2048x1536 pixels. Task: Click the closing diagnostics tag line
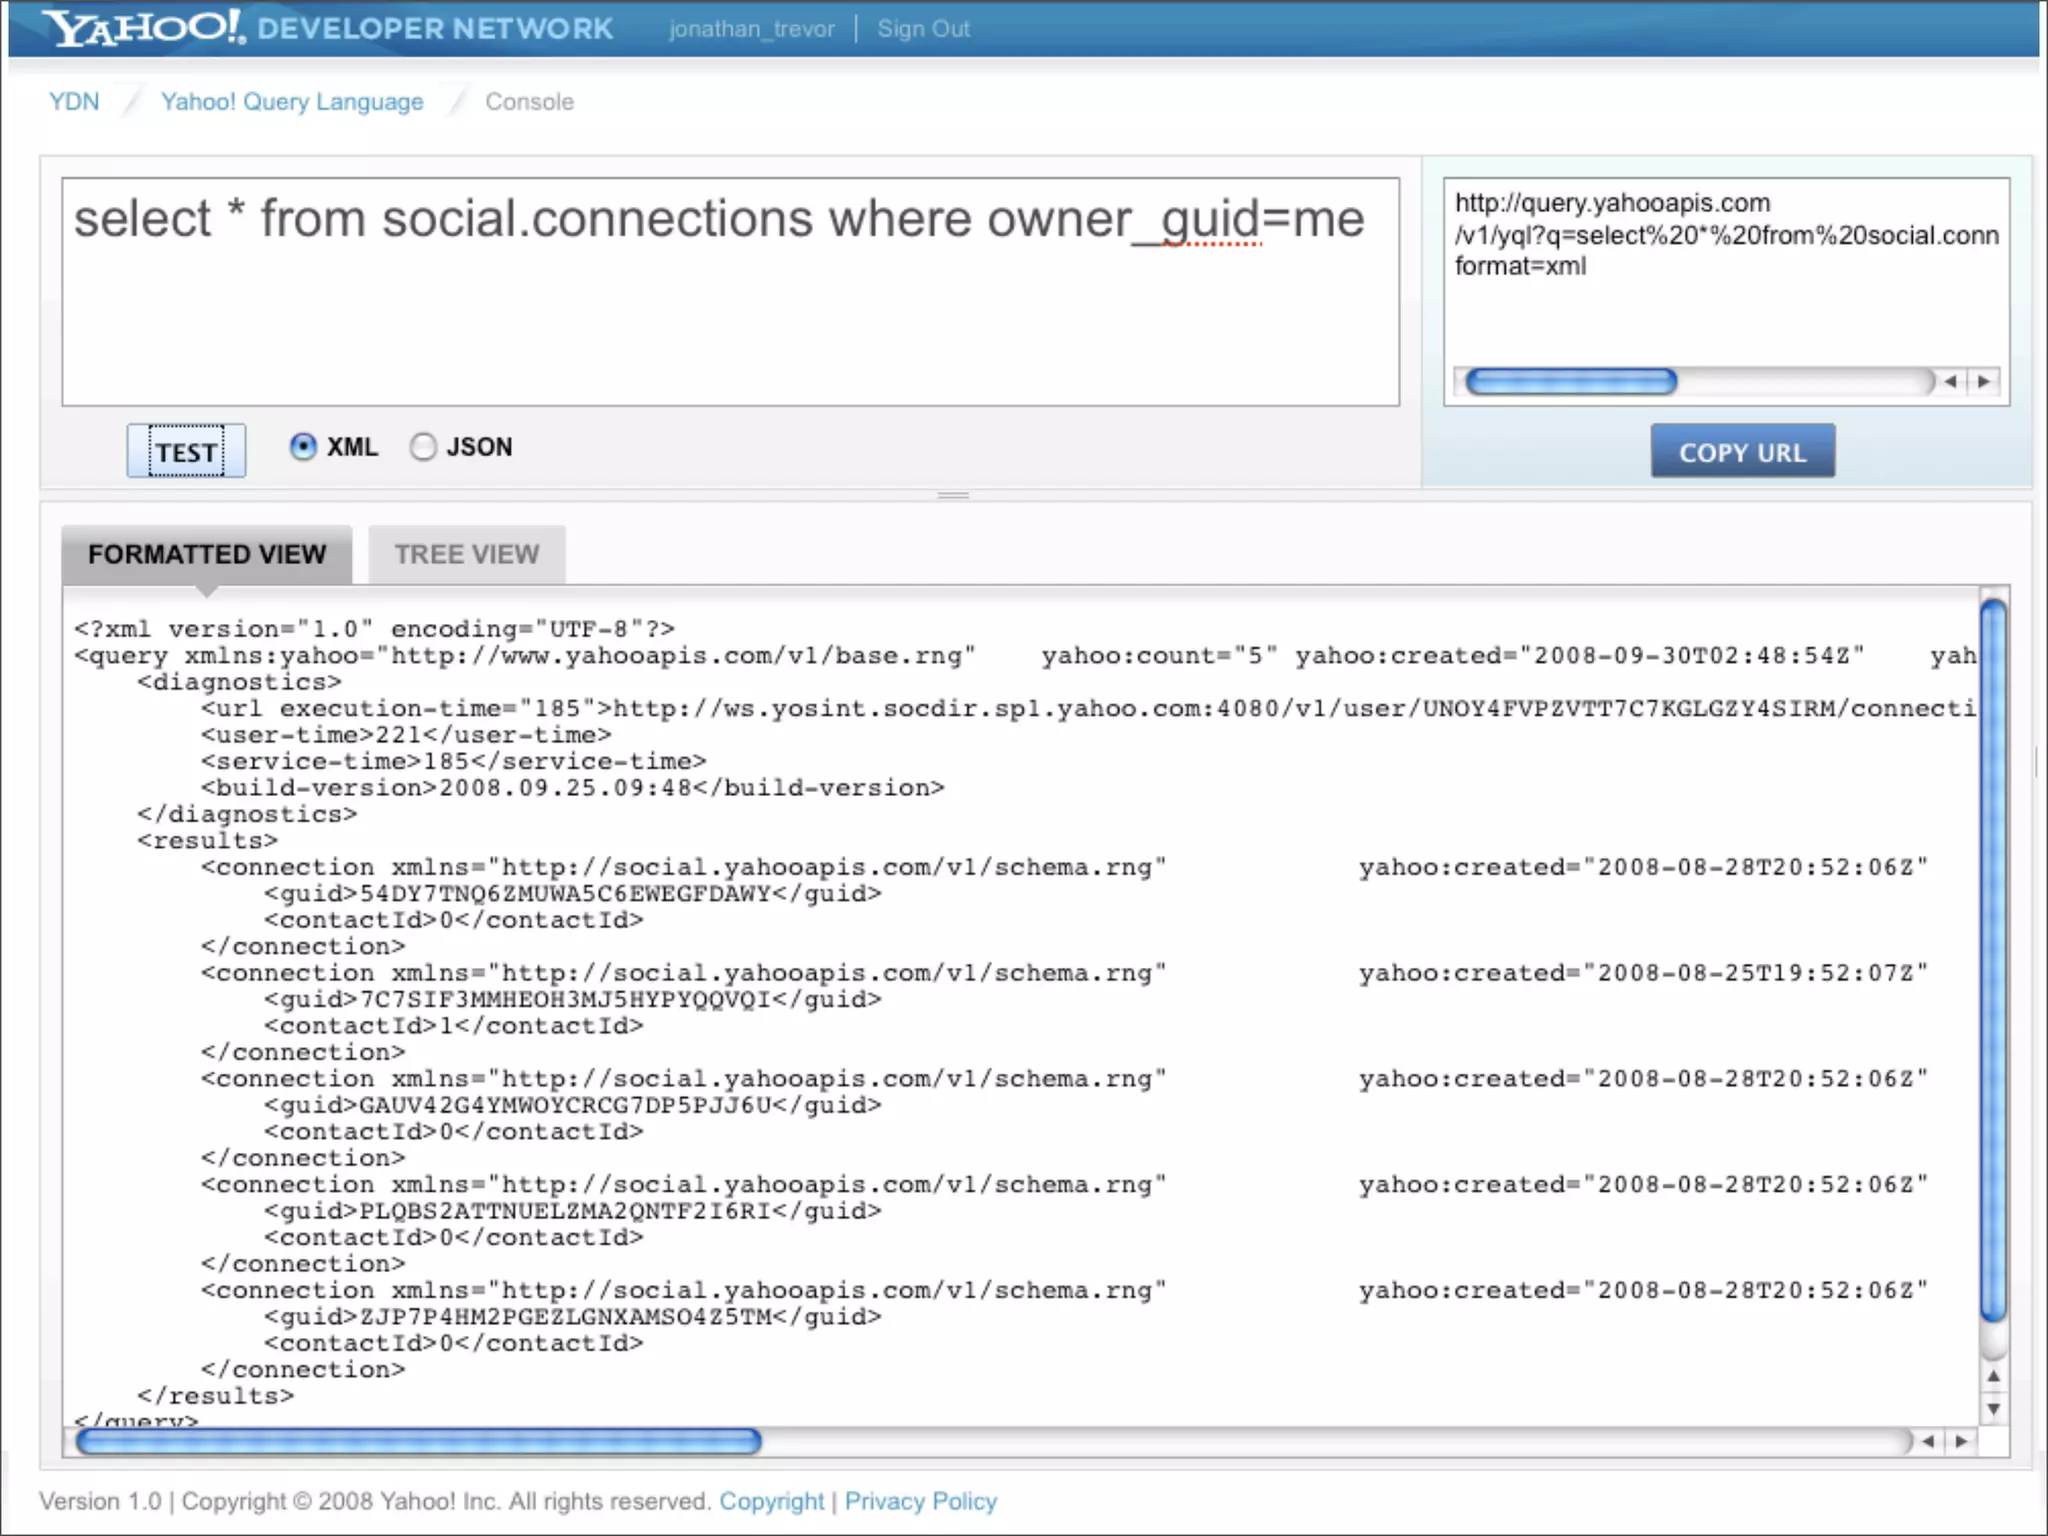pyautogui.click(x=247, y=814)
